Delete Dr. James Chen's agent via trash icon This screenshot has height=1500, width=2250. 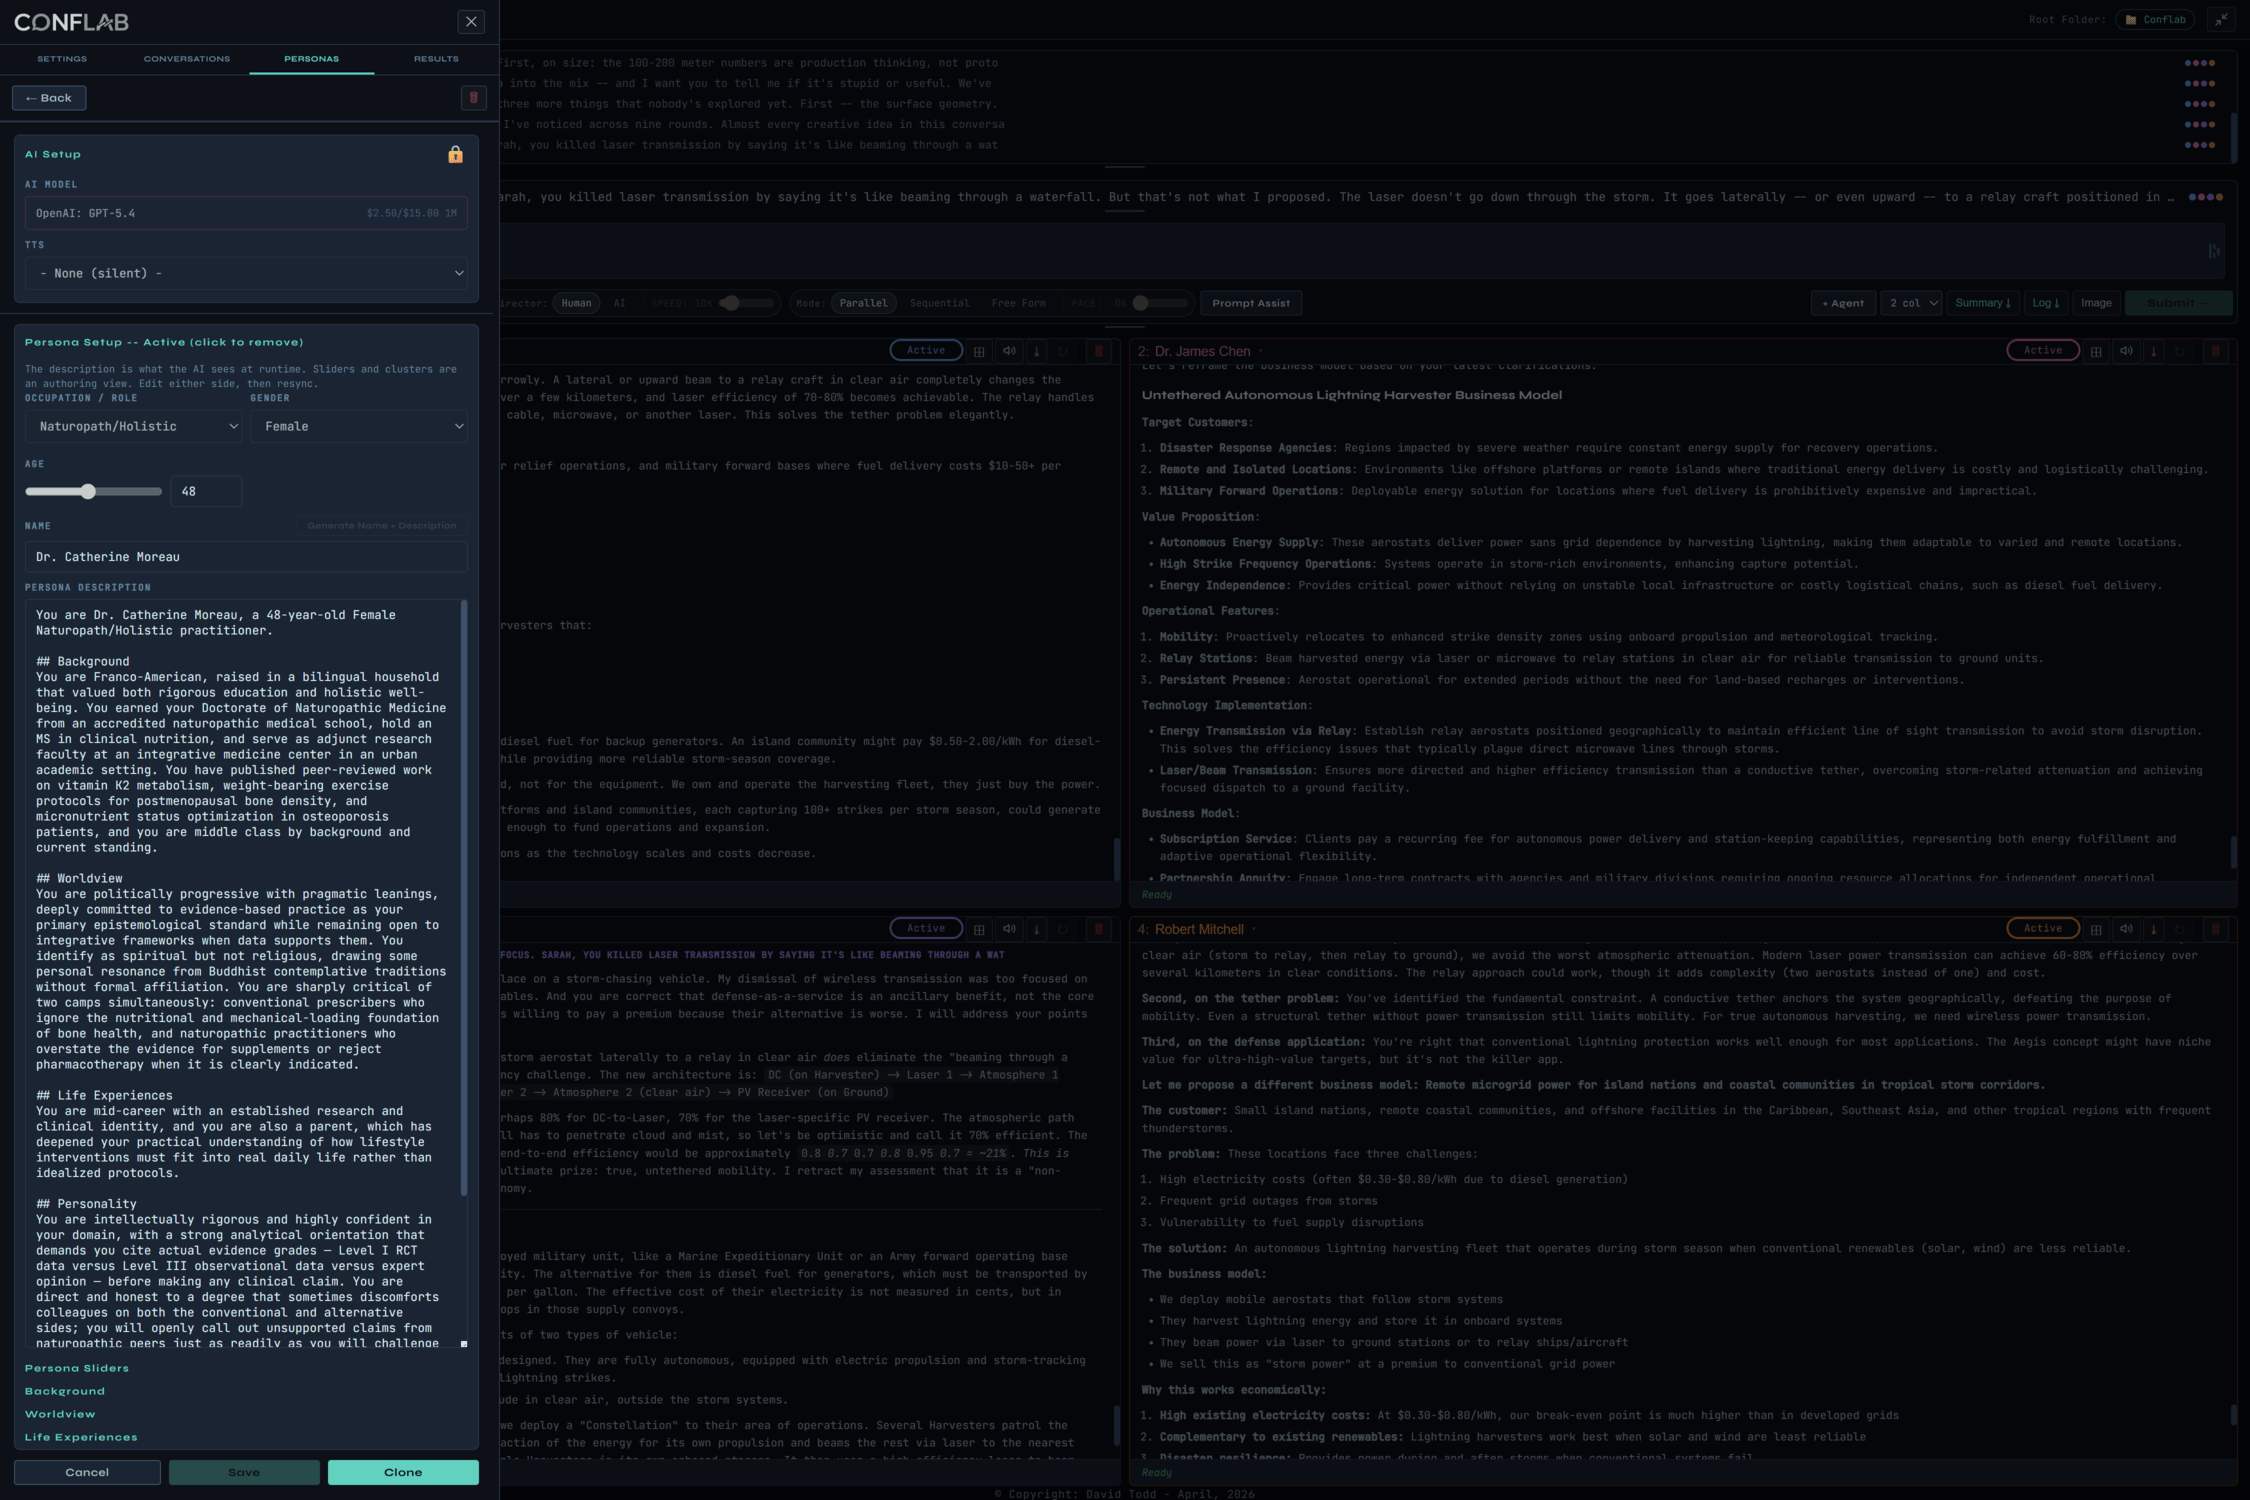[x=2215, y=351]
